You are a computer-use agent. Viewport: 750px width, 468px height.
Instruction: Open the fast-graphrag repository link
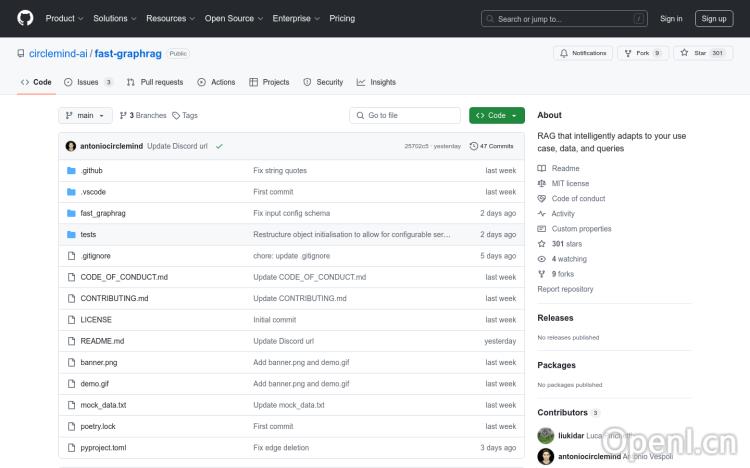point(128,54)
